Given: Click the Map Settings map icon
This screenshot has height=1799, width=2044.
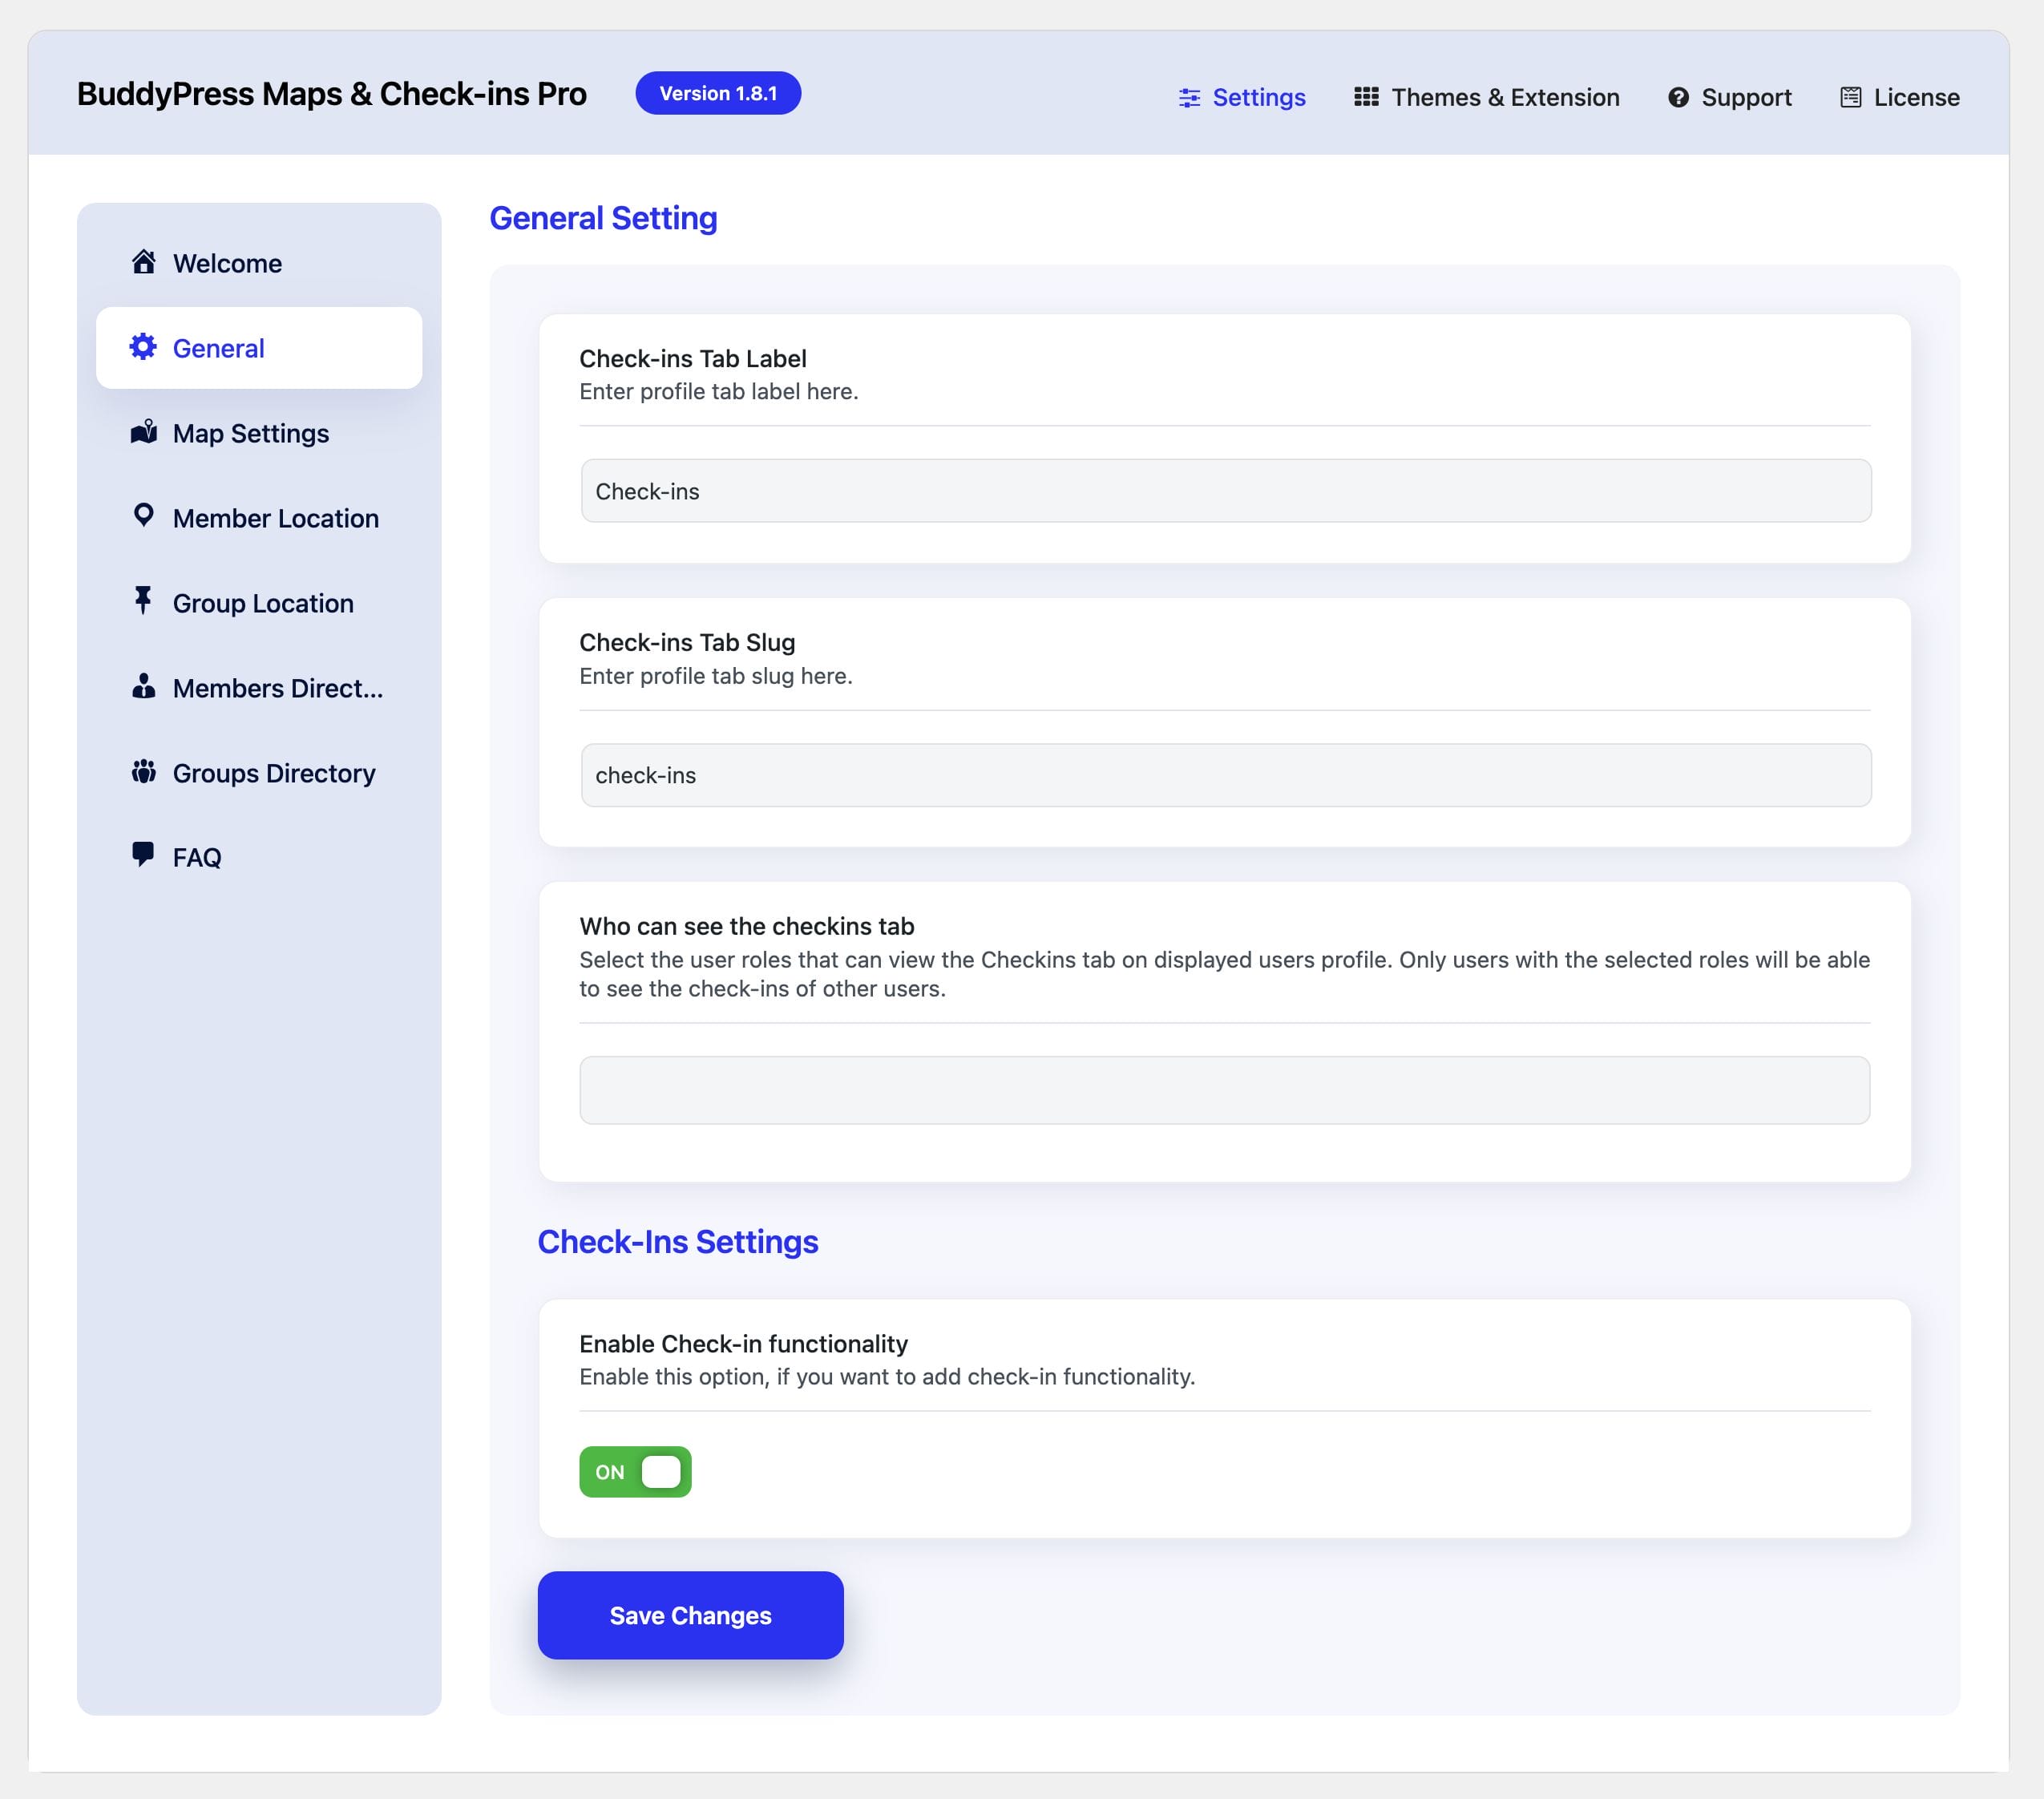Looking at the screenshot, I should 143,432.
